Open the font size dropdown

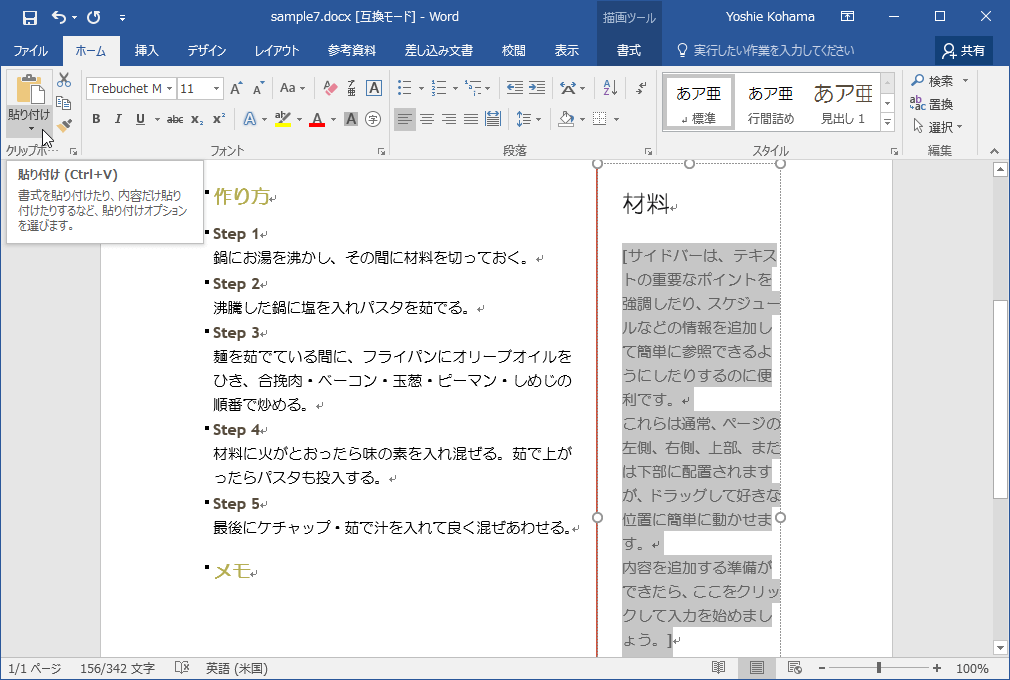click(216, 88)
